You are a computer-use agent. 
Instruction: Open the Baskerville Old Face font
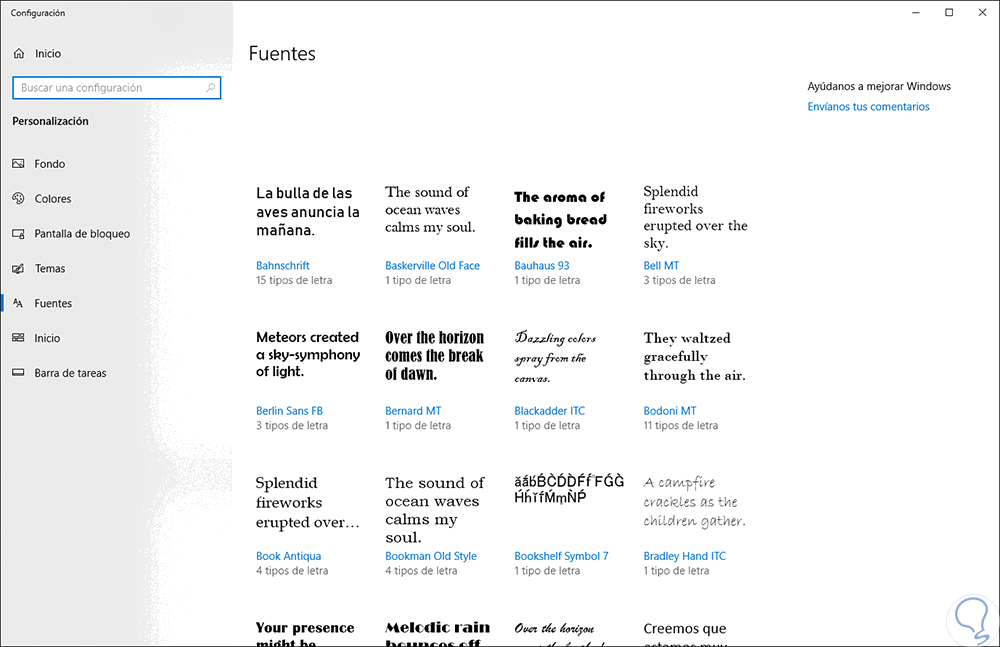(432, 266)
